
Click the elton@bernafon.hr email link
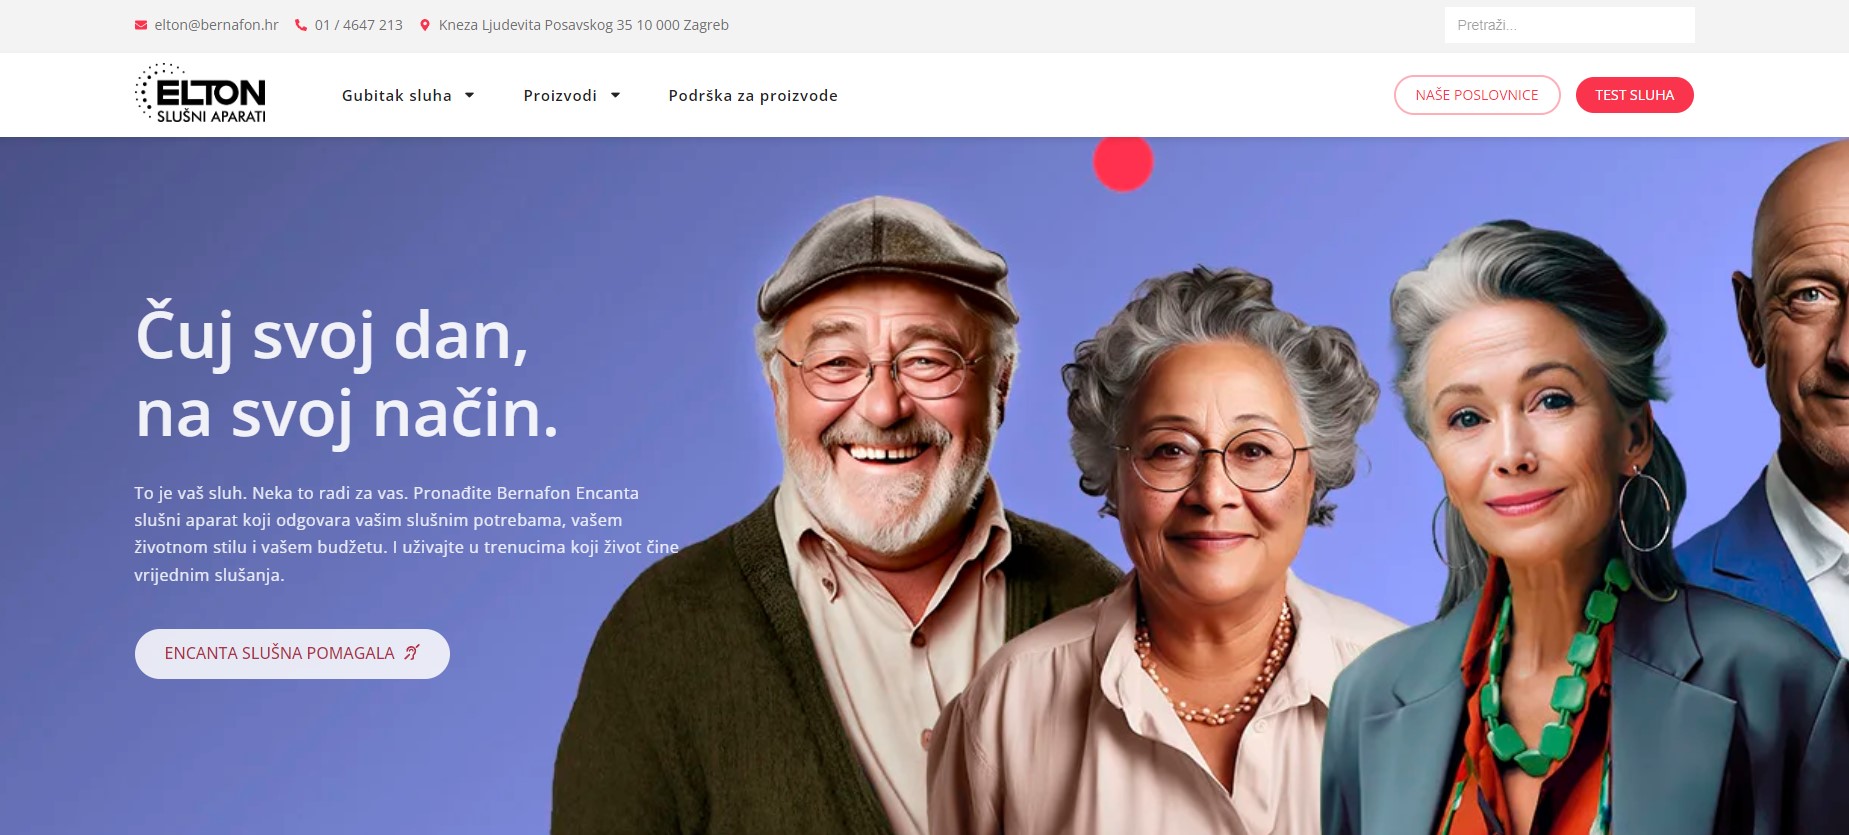pos(216,25)
